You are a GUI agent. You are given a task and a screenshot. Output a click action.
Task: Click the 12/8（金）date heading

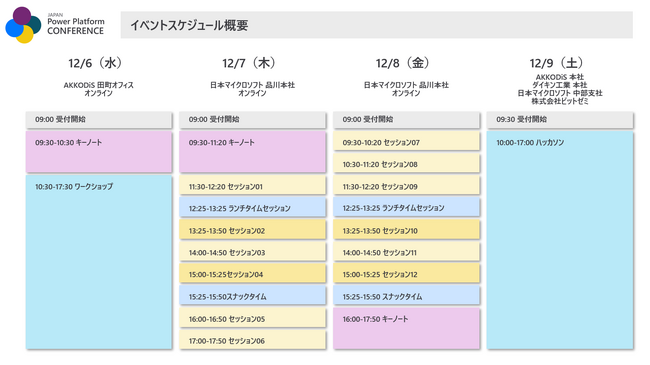[403, 63]
